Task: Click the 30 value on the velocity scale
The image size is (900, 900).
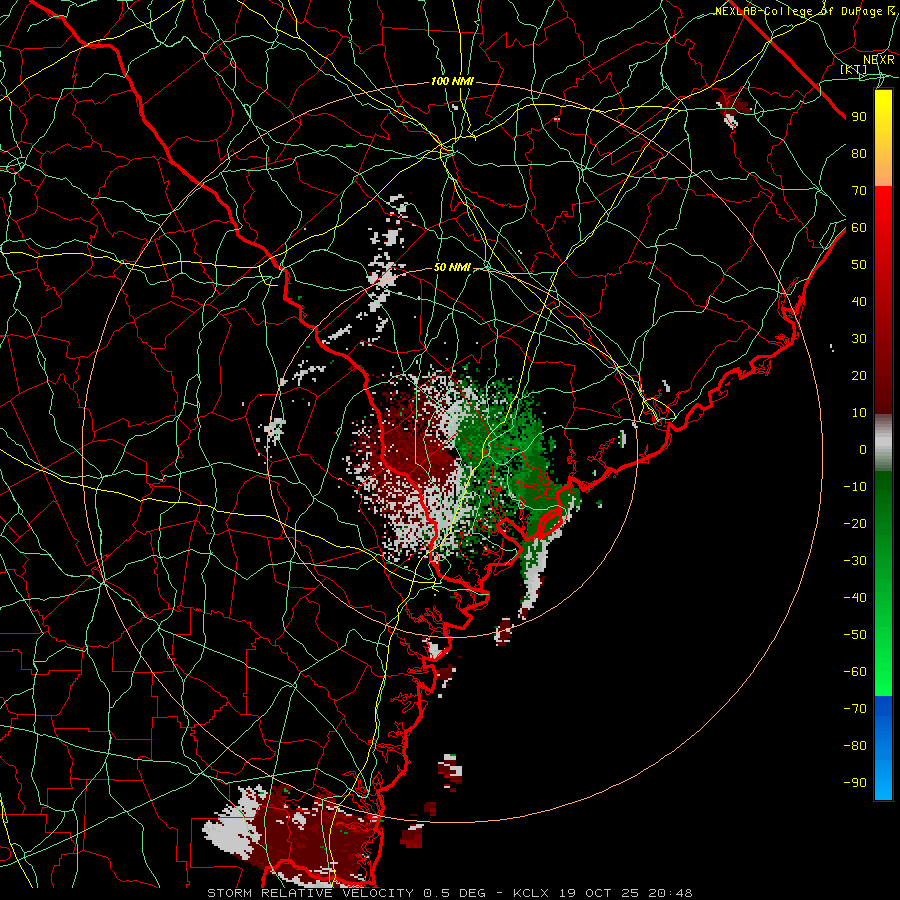Action: click(x=859, y=339)
